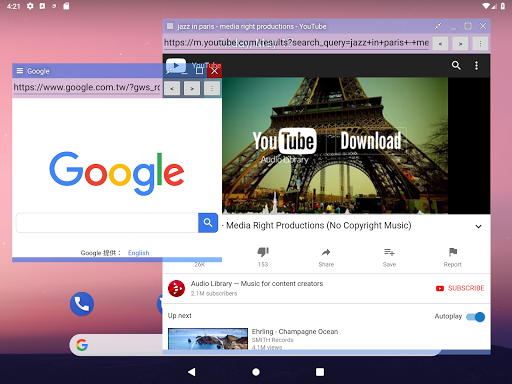Toggle the Autoplay switch
Viewport: 512px width, 384px height.
(476, 317)
